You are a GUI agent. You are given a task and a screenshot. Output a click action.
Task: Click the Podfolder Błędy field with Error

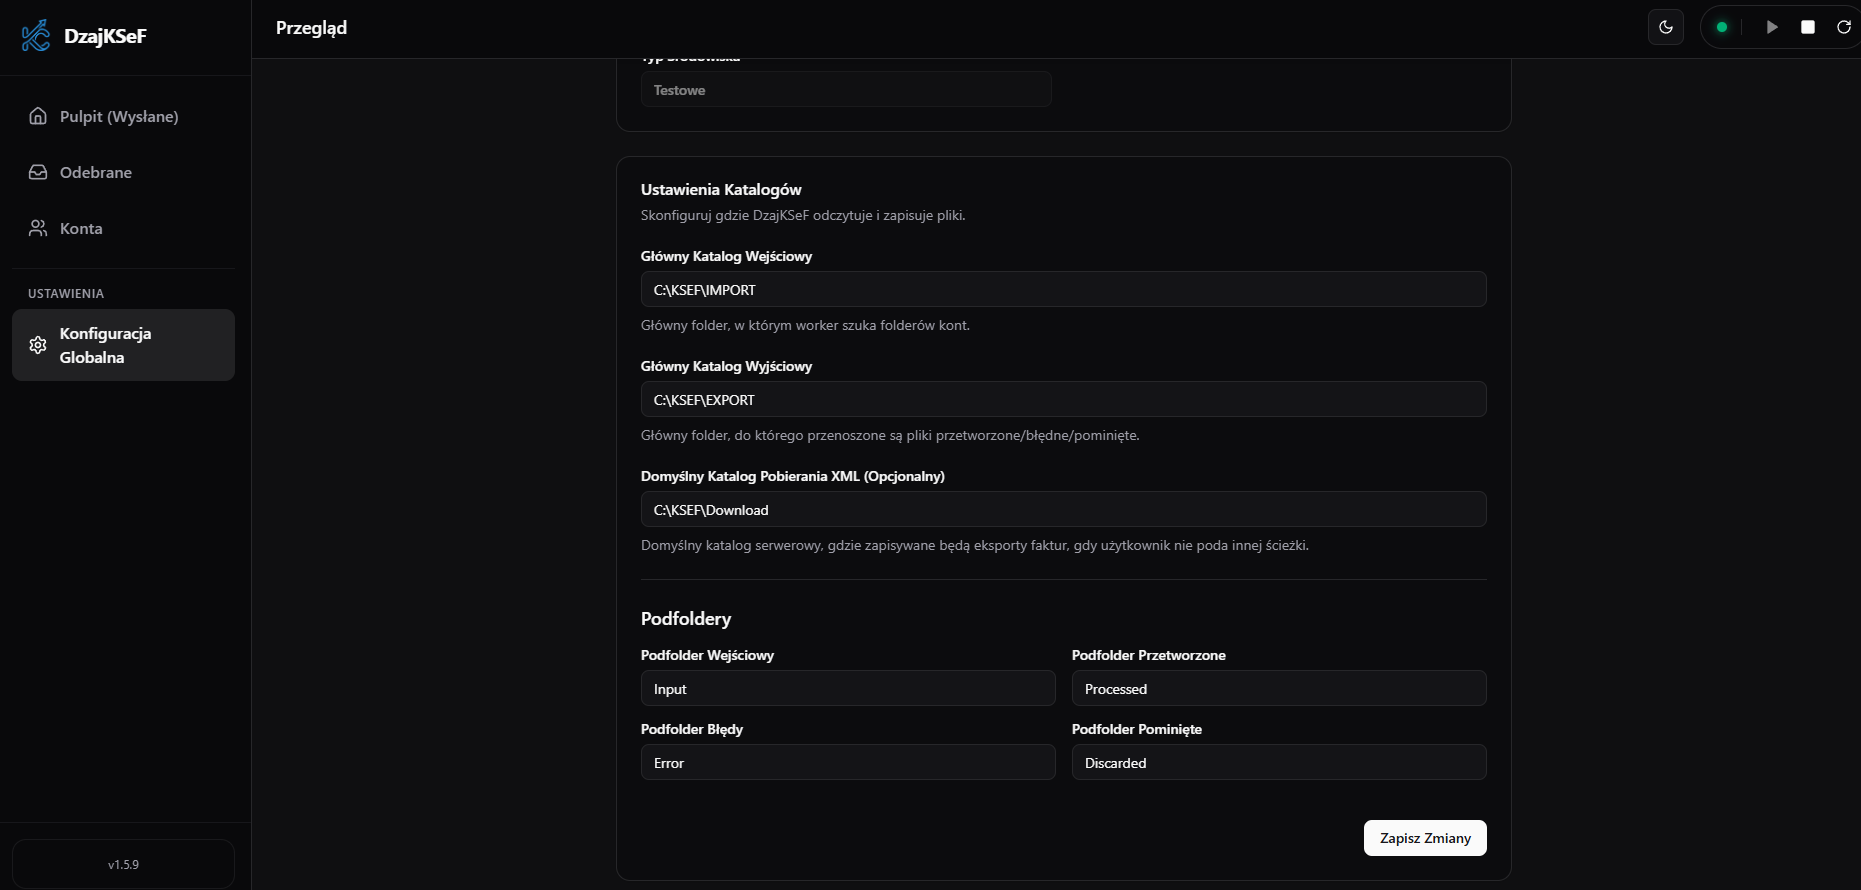coord(848,762)
